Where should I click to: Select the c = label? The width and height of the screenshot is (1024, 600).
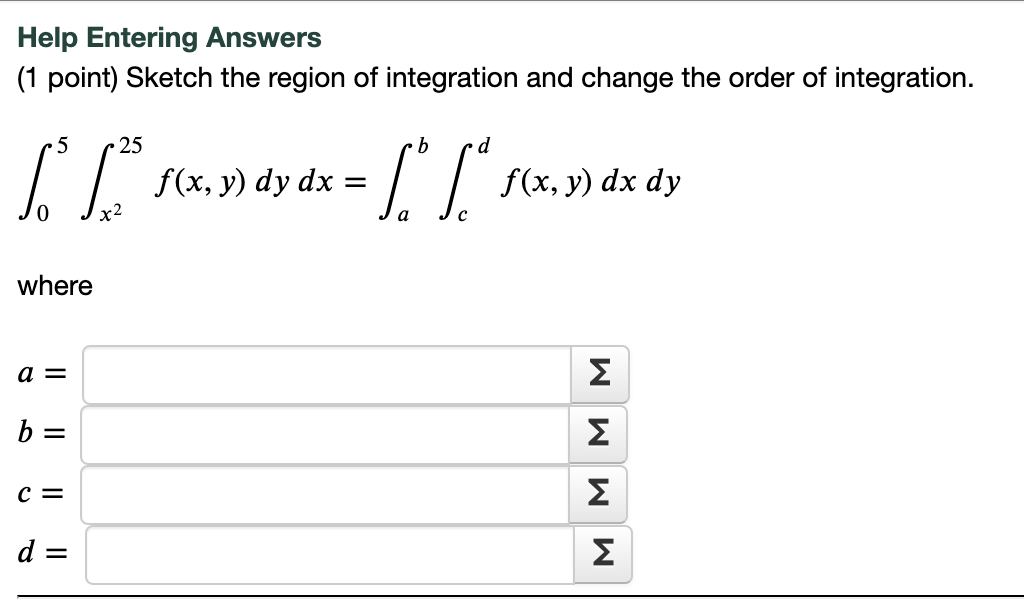40,494
